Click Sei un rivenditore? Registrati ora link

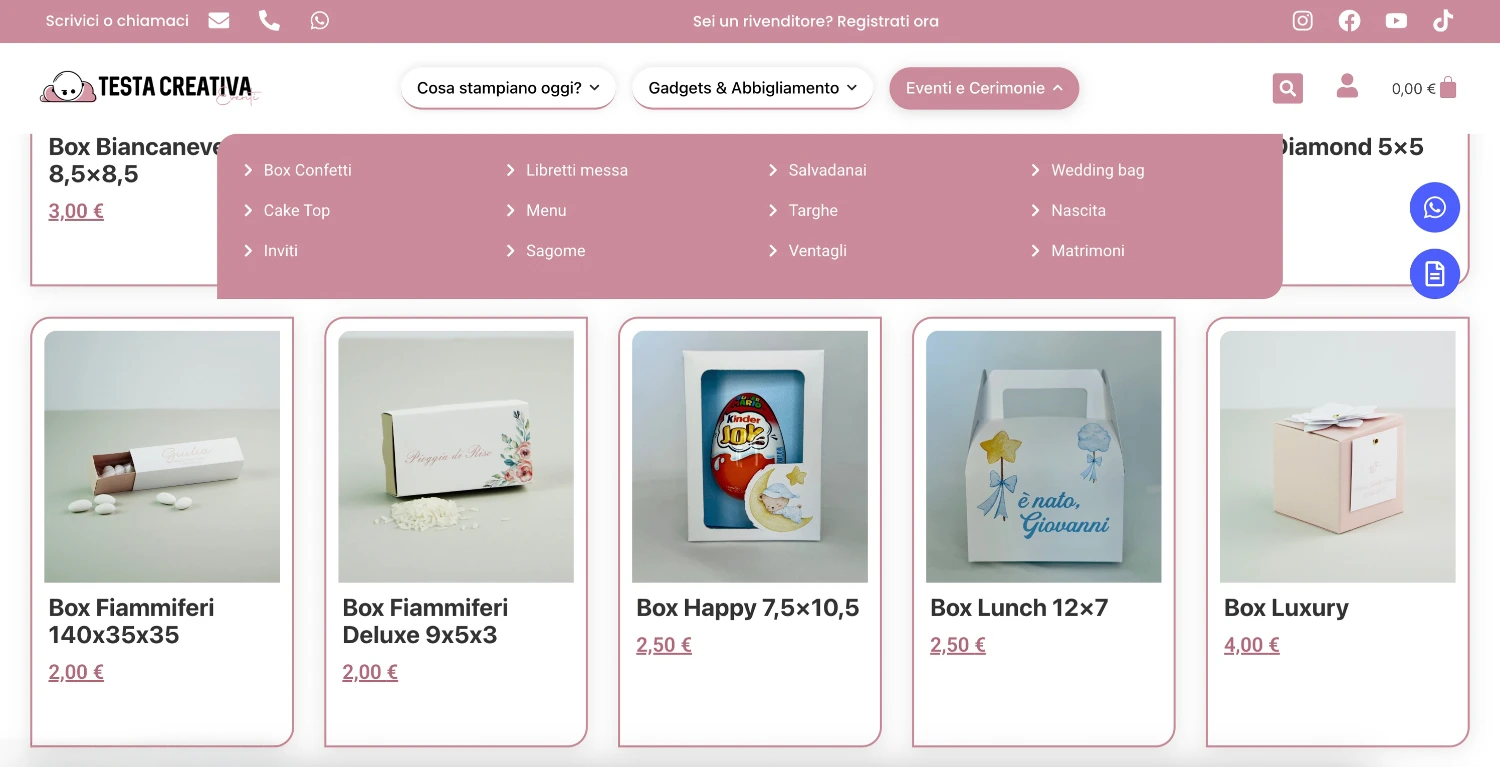[x=816, y=21]
